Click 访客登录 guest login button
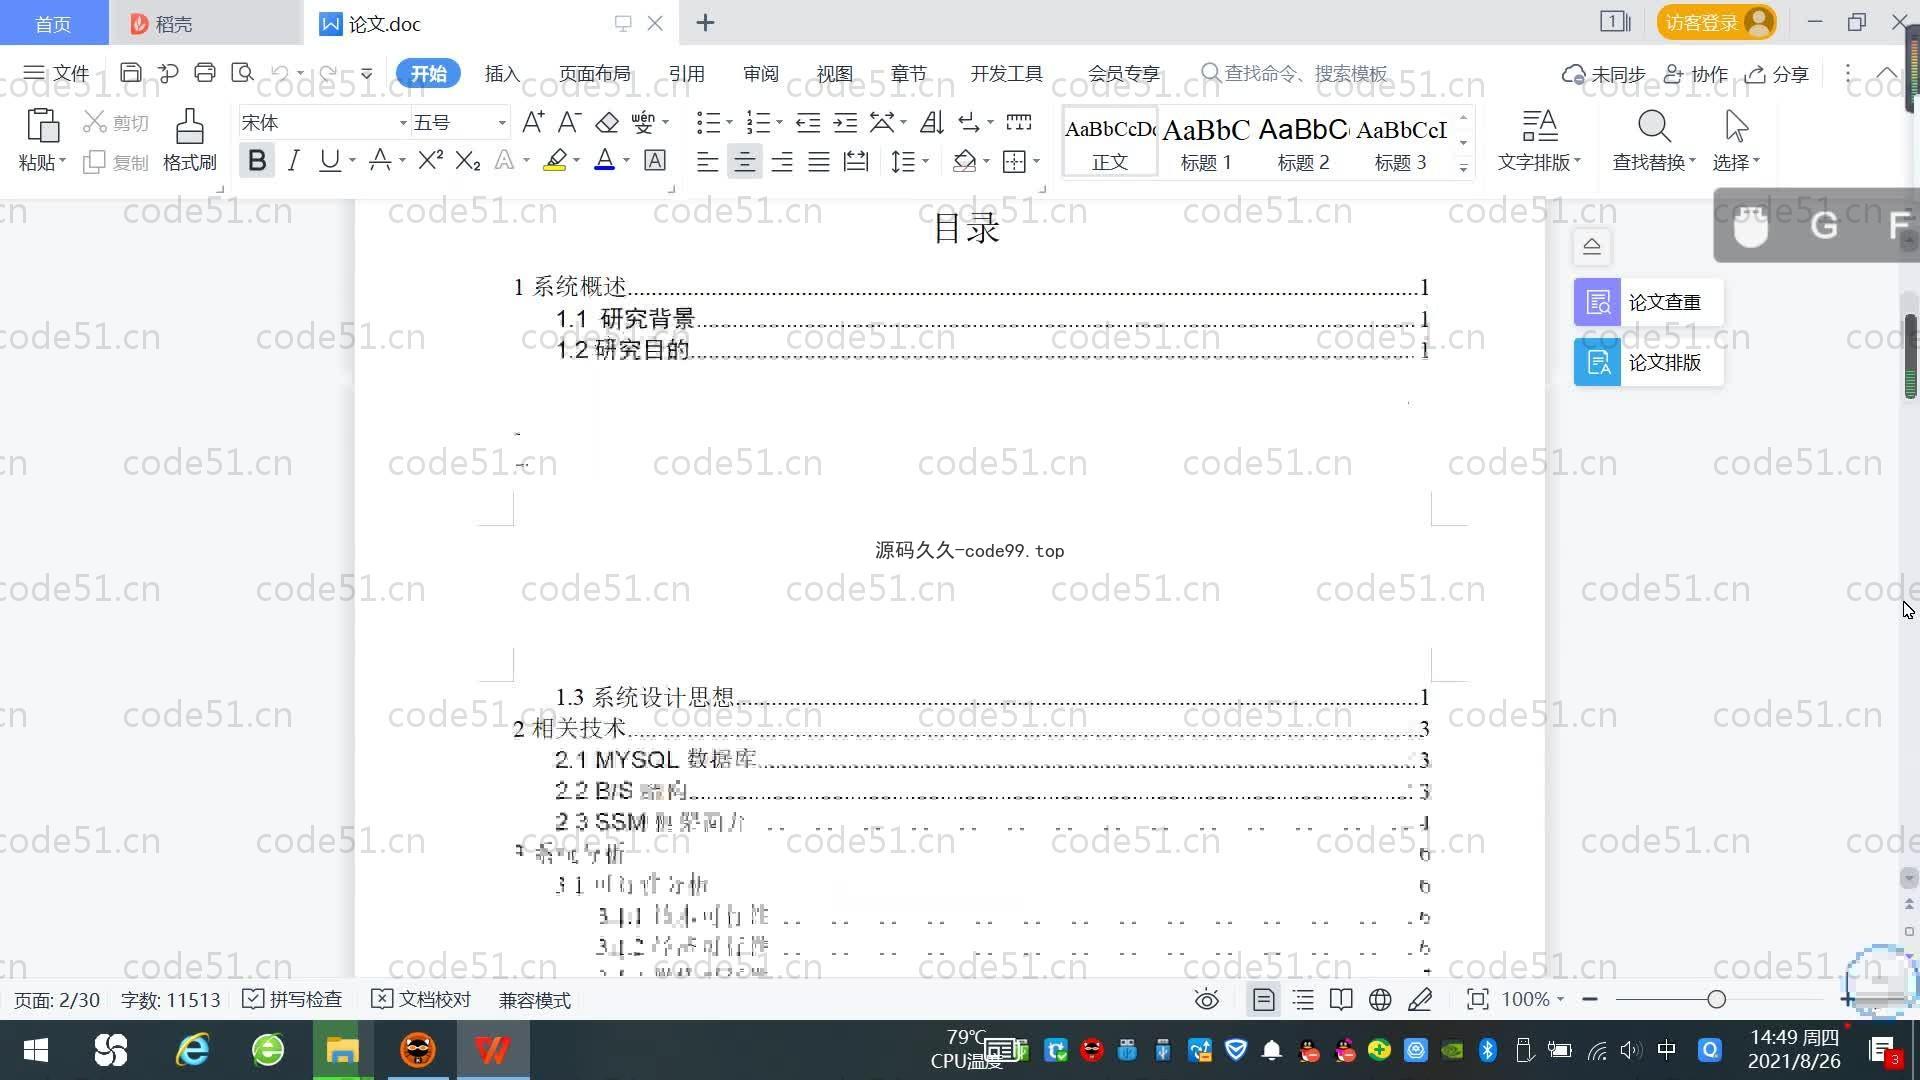Screen dimensions: 1920x1080 [x=1716, y=22]
